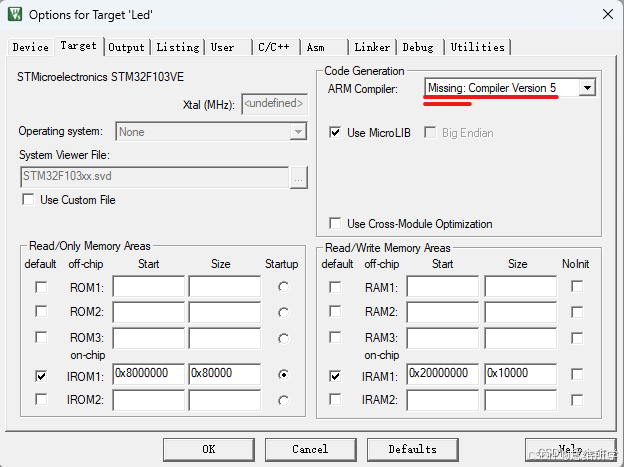
Task: Click the ROM3 Size field
Action: (225, 338)
